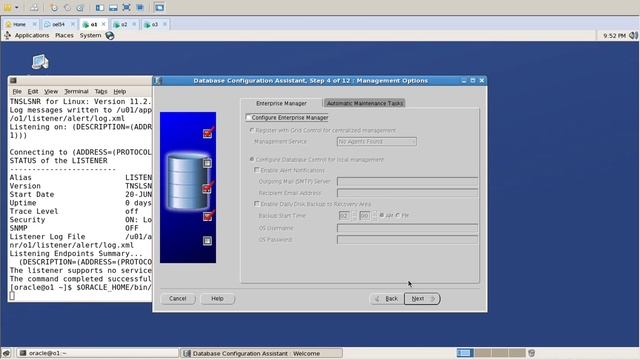Click the show desktop icon in bottom panel
This screenshot has width=640, height=360.
(7, 353)
